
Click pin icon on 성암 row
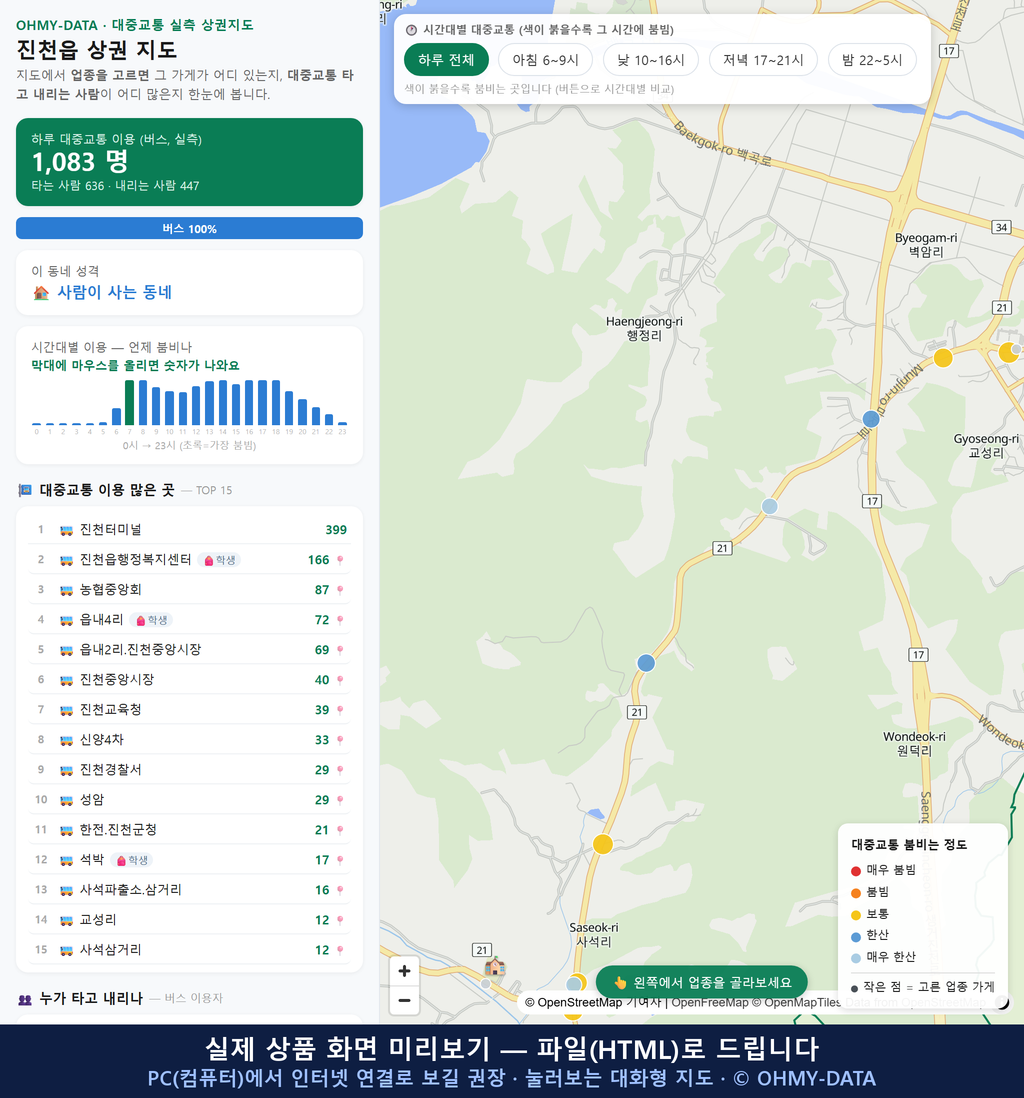(x=340, y=800)
